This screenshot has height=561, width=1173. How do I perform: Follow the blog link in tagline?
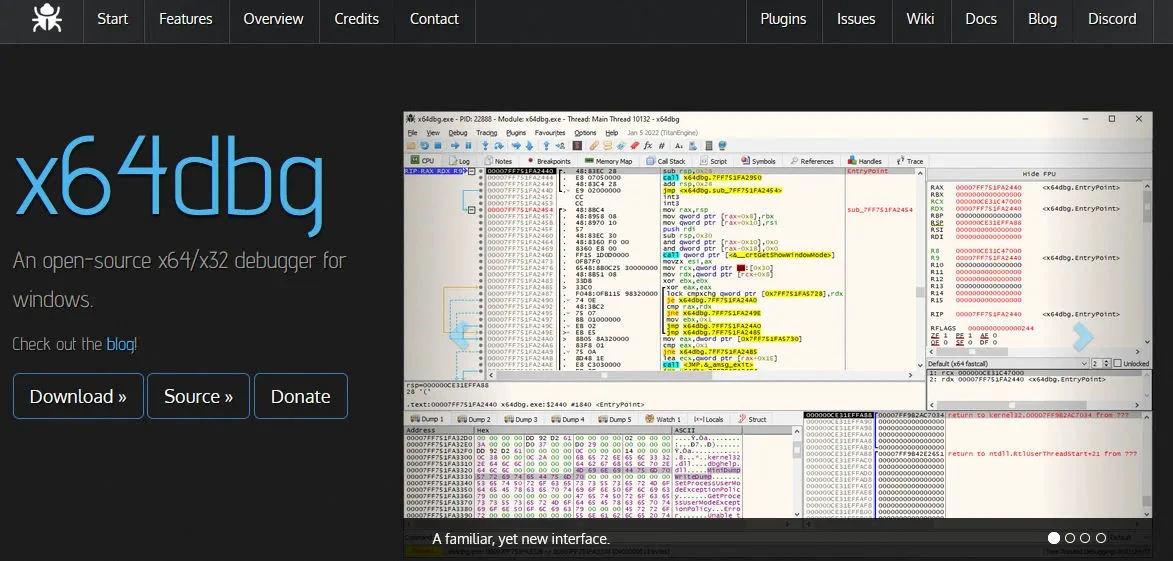(119, 344)
